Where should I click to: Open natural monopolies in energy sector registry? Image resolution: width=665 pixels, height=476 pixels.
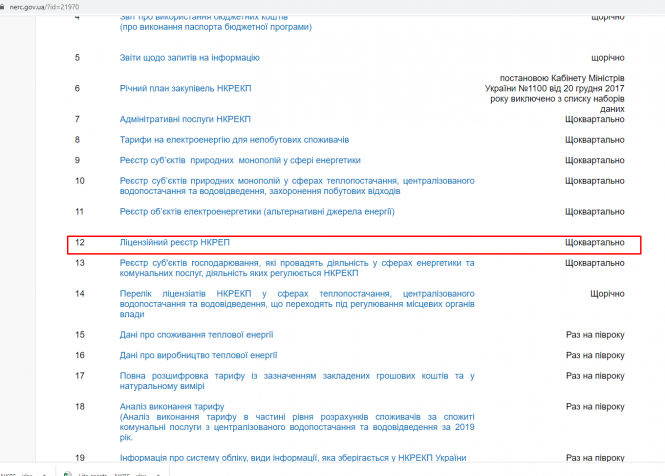tap(240, 160)
